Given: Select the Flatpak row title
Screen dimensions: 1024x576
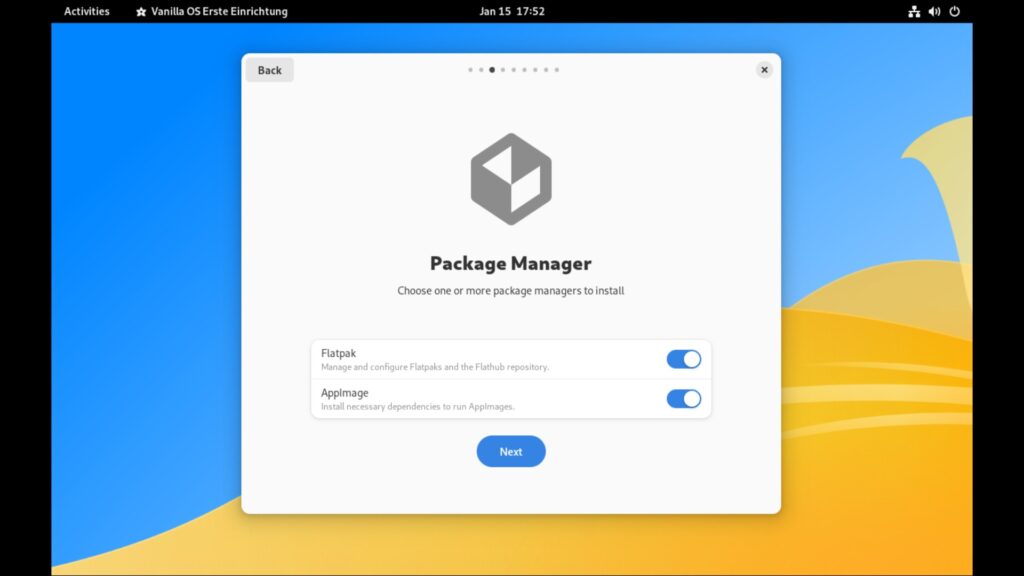Looking at the screenshot, I should pyautogui.click(x=338, y=353).
